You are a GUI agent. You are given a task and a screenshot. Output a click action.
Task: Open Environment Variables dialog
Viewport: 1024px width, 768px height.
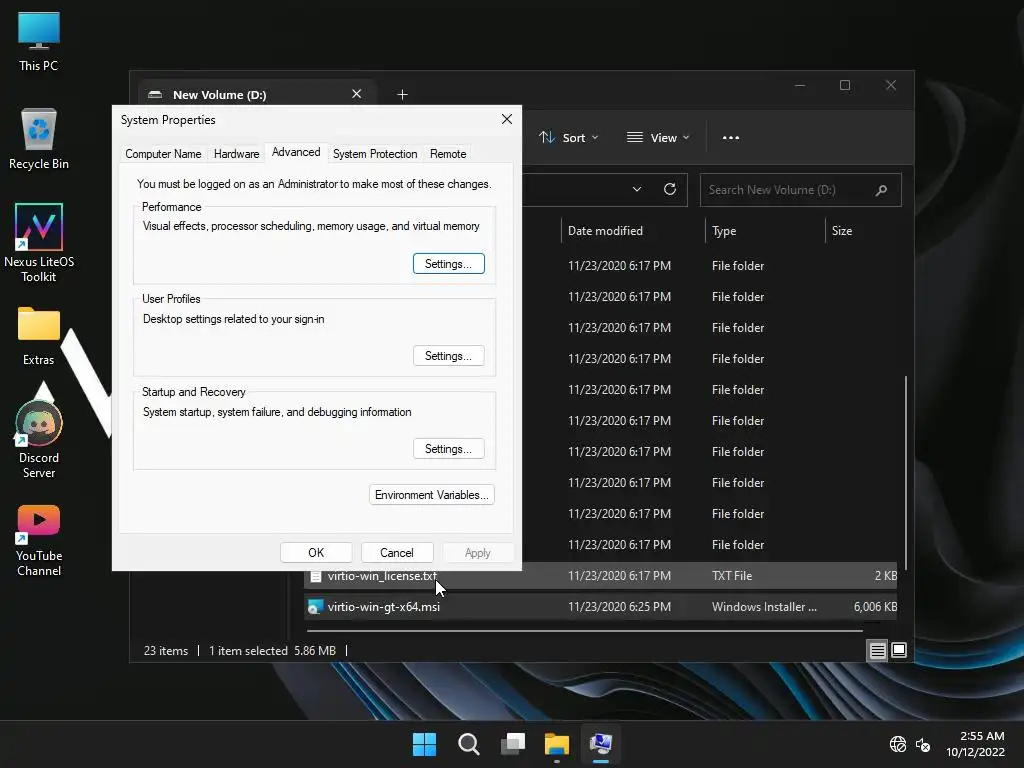432,495
